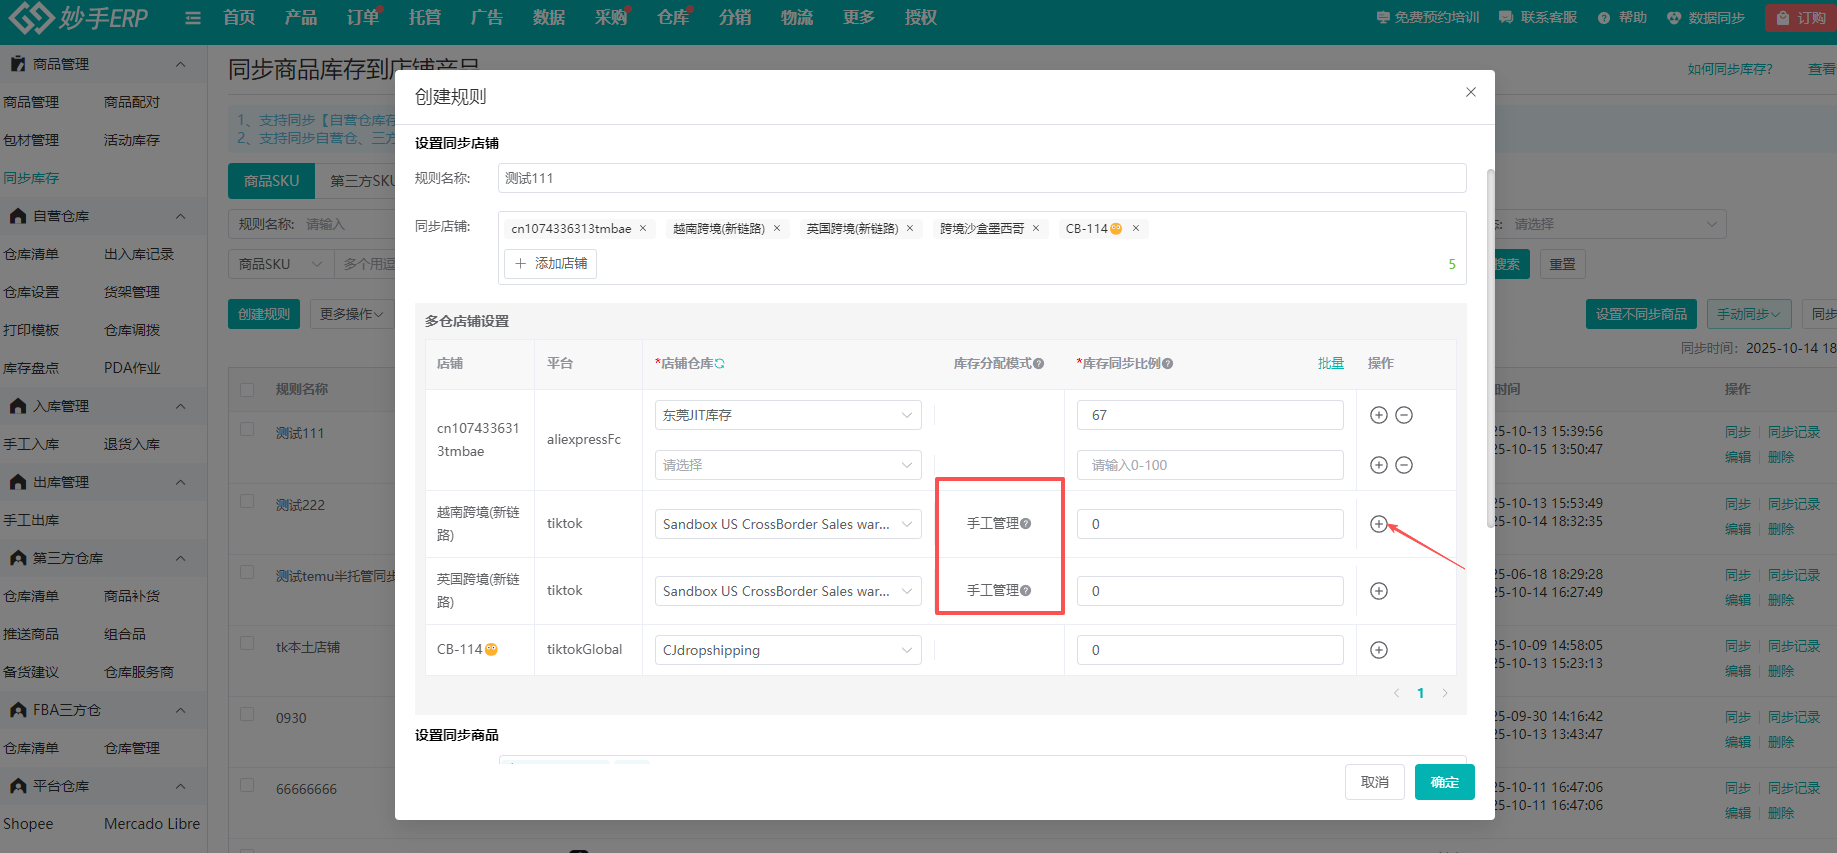Remove 越南跨境(新链路) store tag

pyautogui.click(x=777, y=229)
